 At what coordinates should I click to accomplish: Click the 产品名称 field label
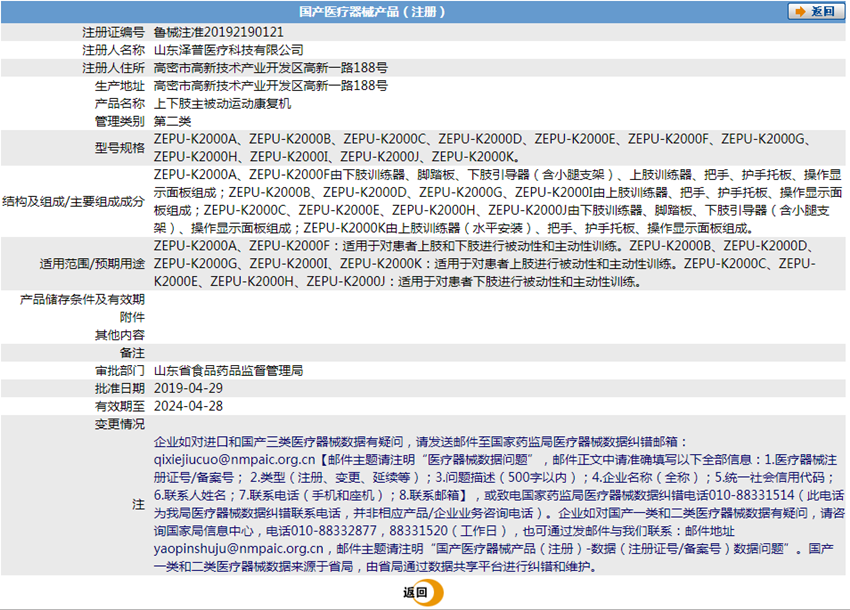coord(120,104)
